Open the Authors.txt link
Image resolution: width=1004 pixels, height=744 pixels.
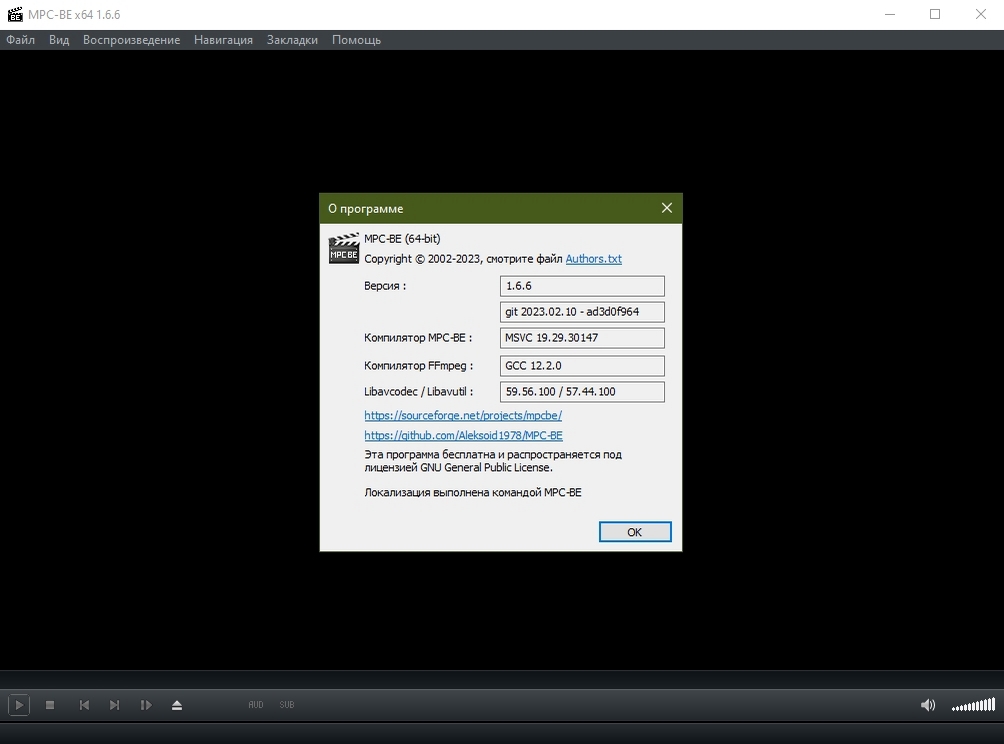pos(593,259)
